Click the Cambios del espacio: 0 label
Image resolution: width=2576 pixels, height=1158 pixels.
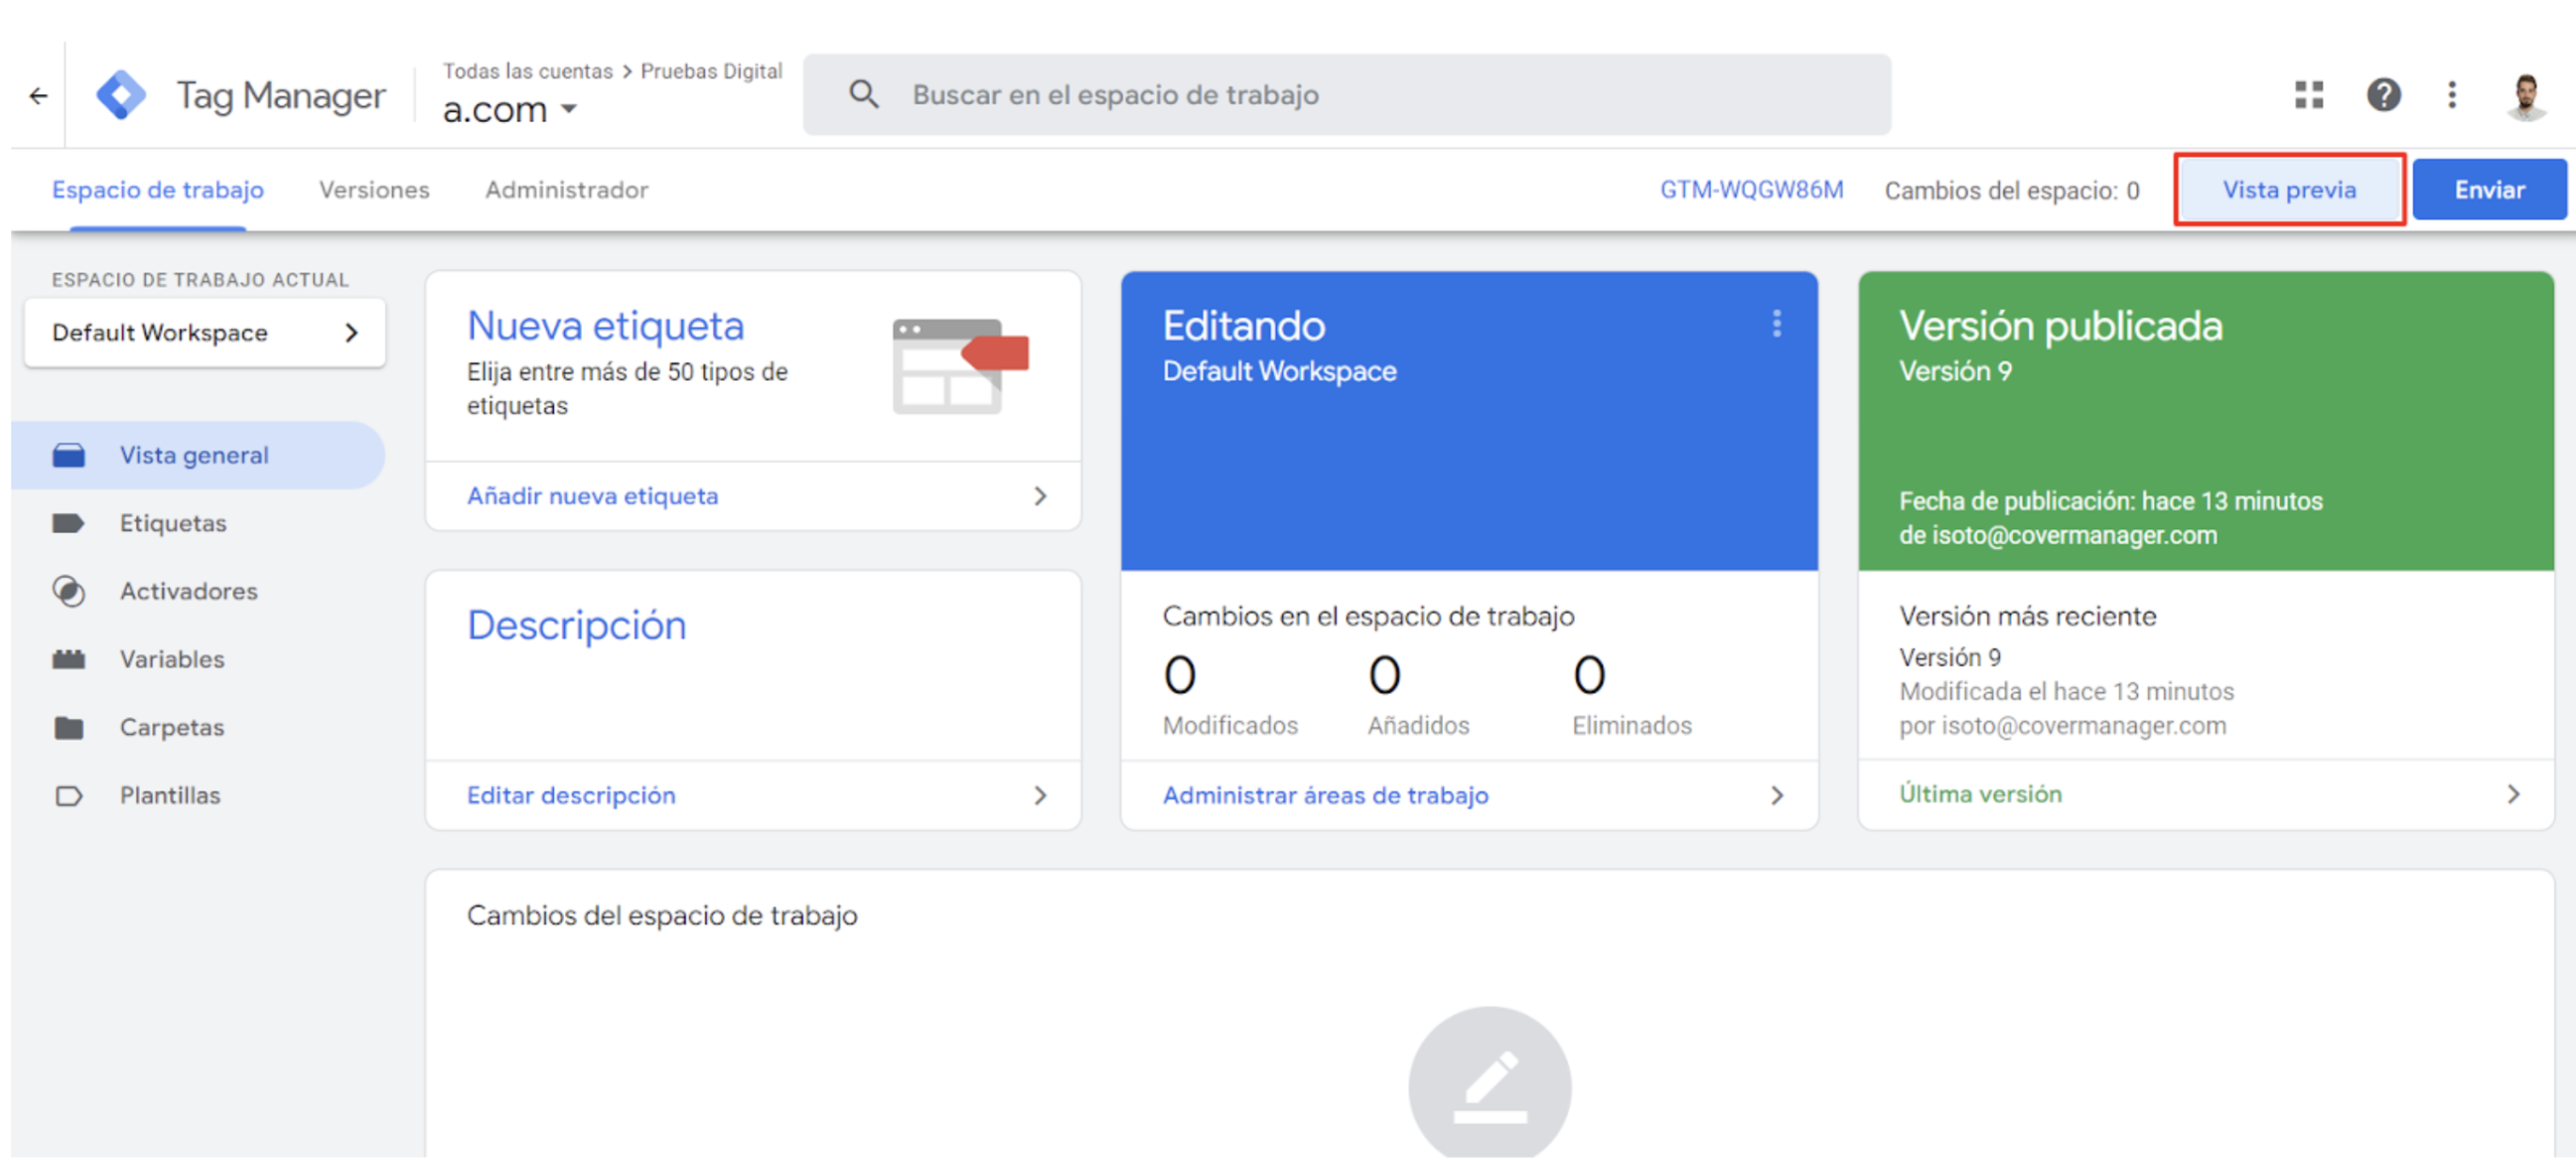(2012, 190)
